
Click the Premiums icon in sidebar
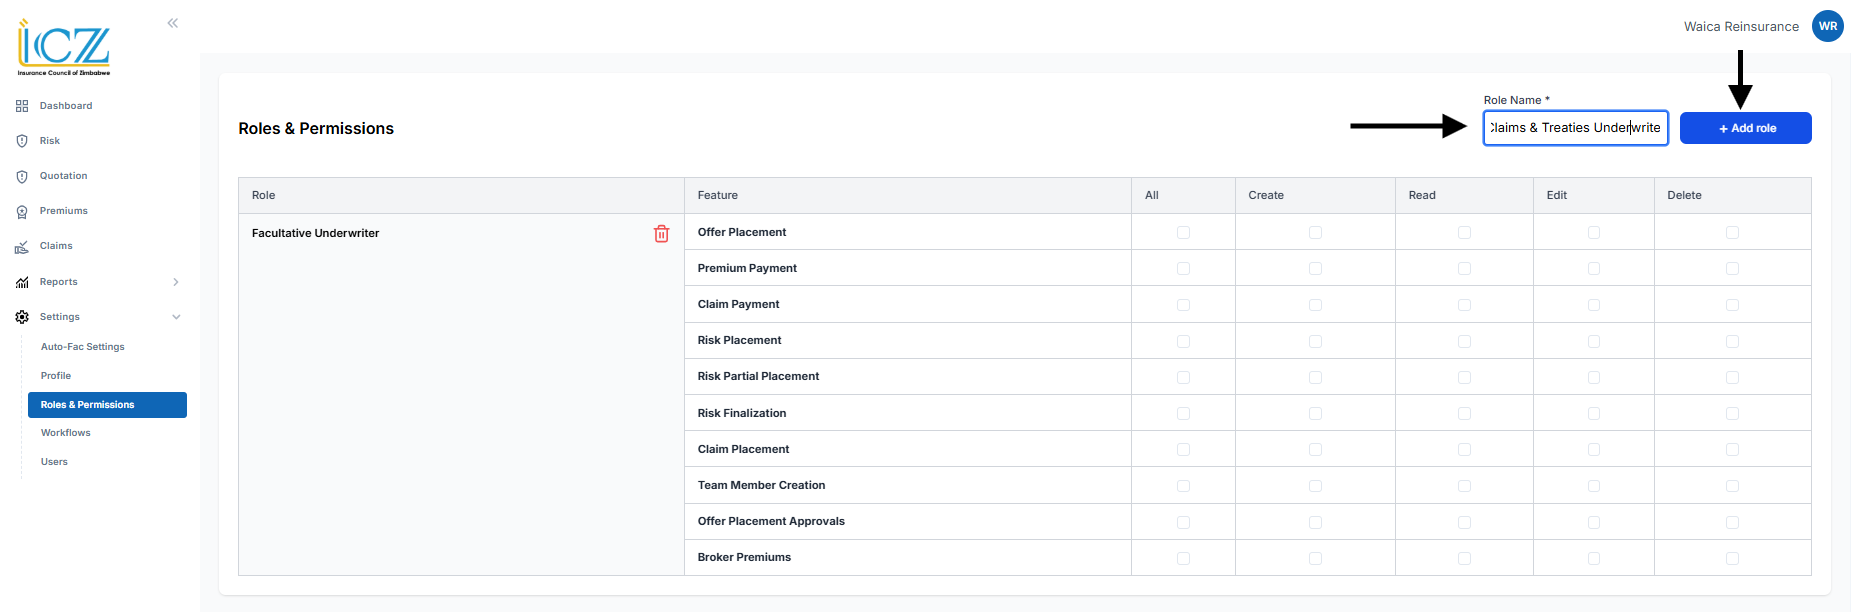point(22,212)
